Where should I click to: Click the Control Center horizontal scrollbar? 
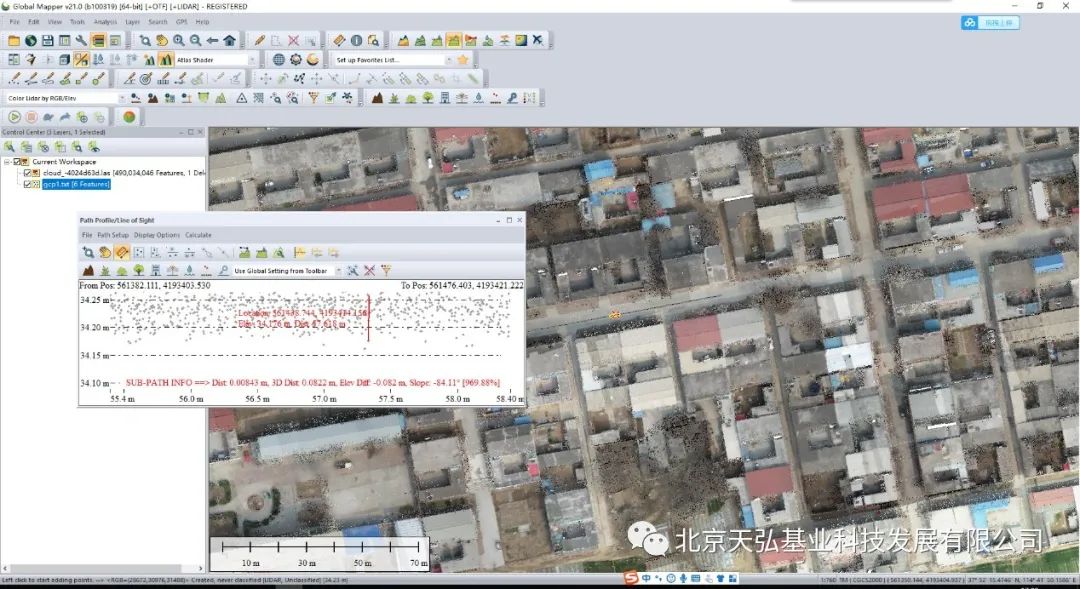tap(103, 568)
